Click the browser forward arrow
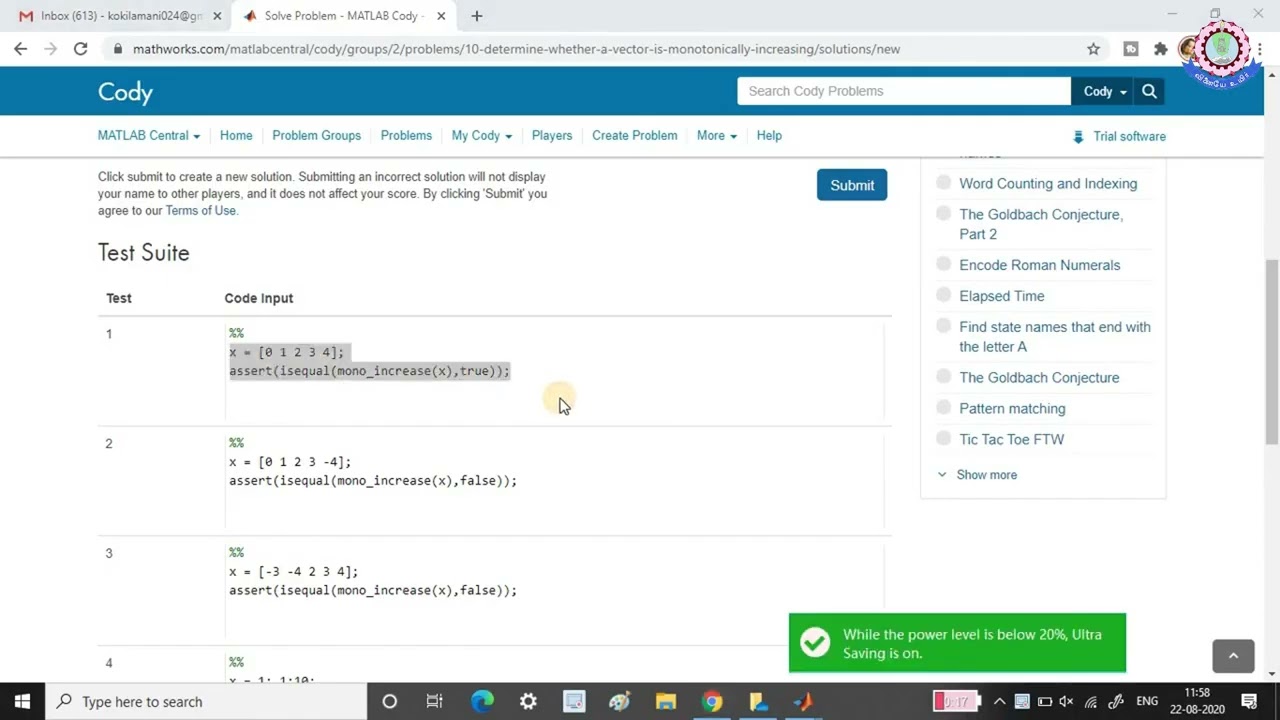The image size is (1280, 720). [50, 49]
